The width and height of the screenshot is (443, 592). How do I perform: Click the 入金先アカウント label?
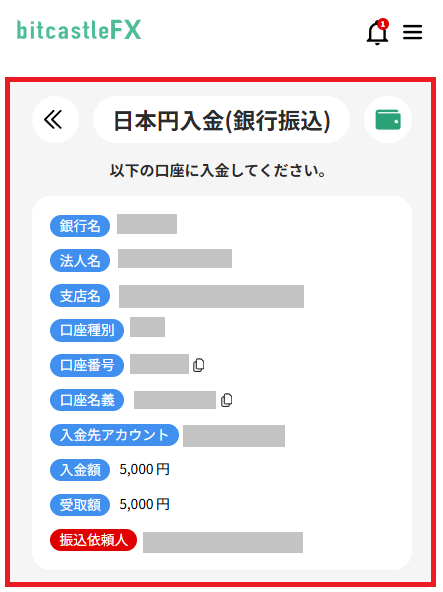pyautogui.click(x=114, y=435)
